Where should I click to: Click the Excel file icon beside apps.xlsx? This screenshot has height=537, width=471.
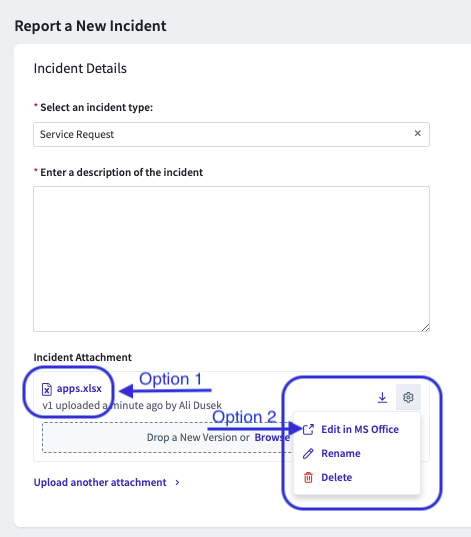47,389
